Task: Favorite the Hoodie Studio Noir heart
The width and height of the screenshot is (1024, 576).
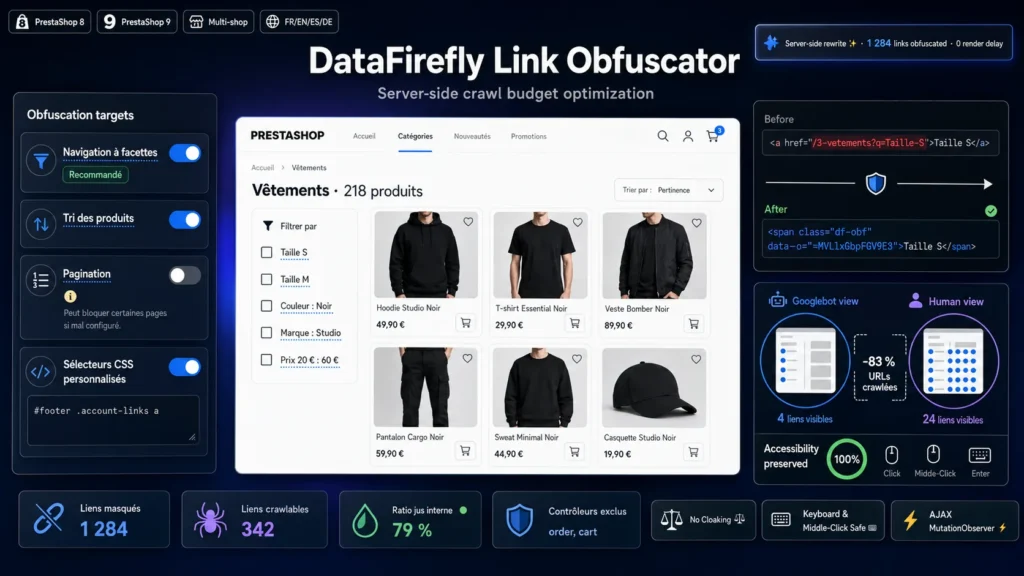Action: point(468,222)
